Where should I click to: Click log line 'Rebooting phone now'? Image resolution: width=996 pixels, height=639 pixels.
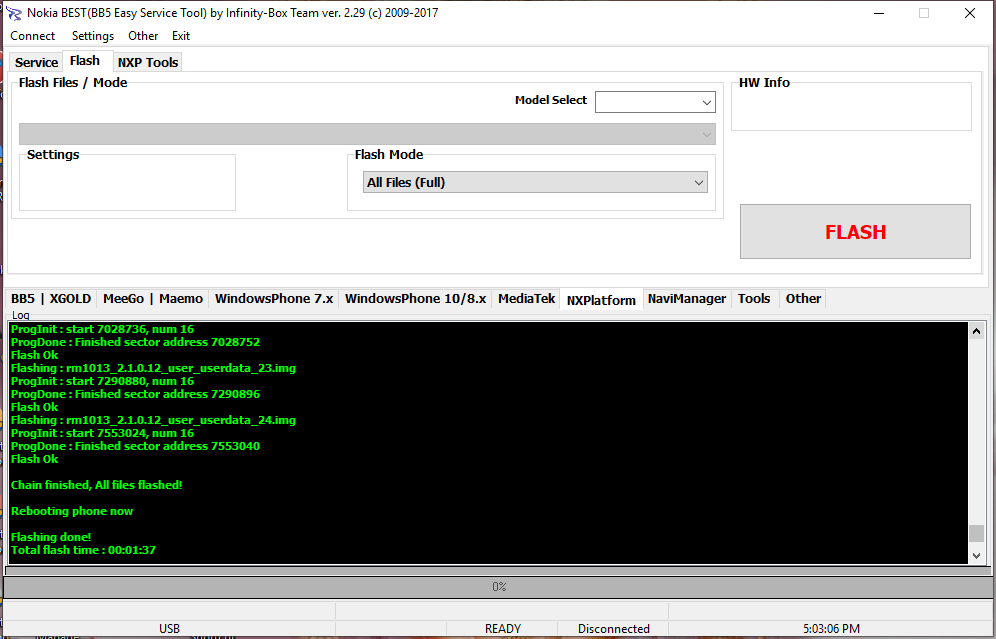click(72, 511)
